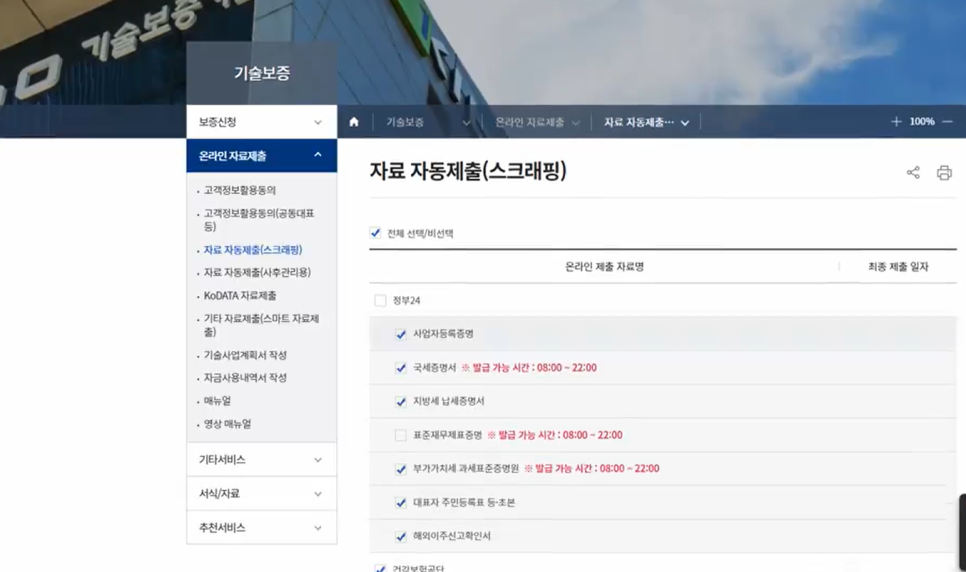Image resolution: width=966 pixels, height=572 pixels.
Task: Zoom in with the plus icon
Action: 896,122
